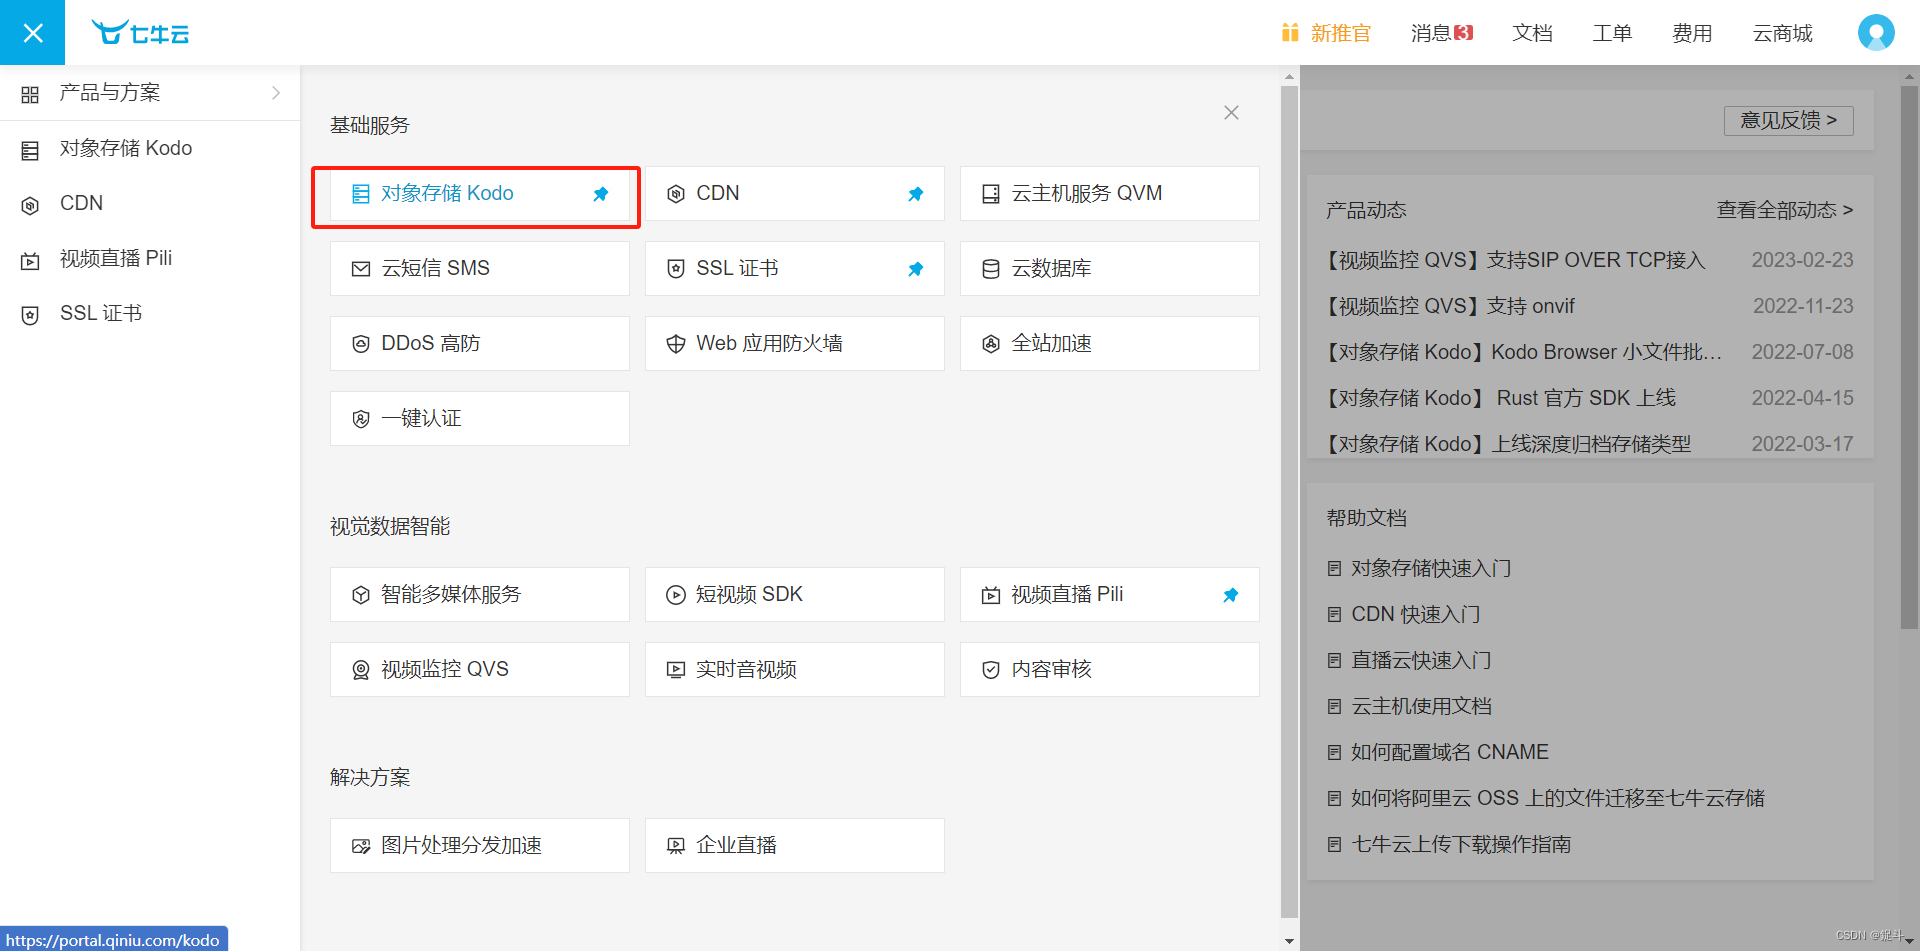Click the 全站加速 icon
Screen dimensions: 1920x951
point(991,344)
